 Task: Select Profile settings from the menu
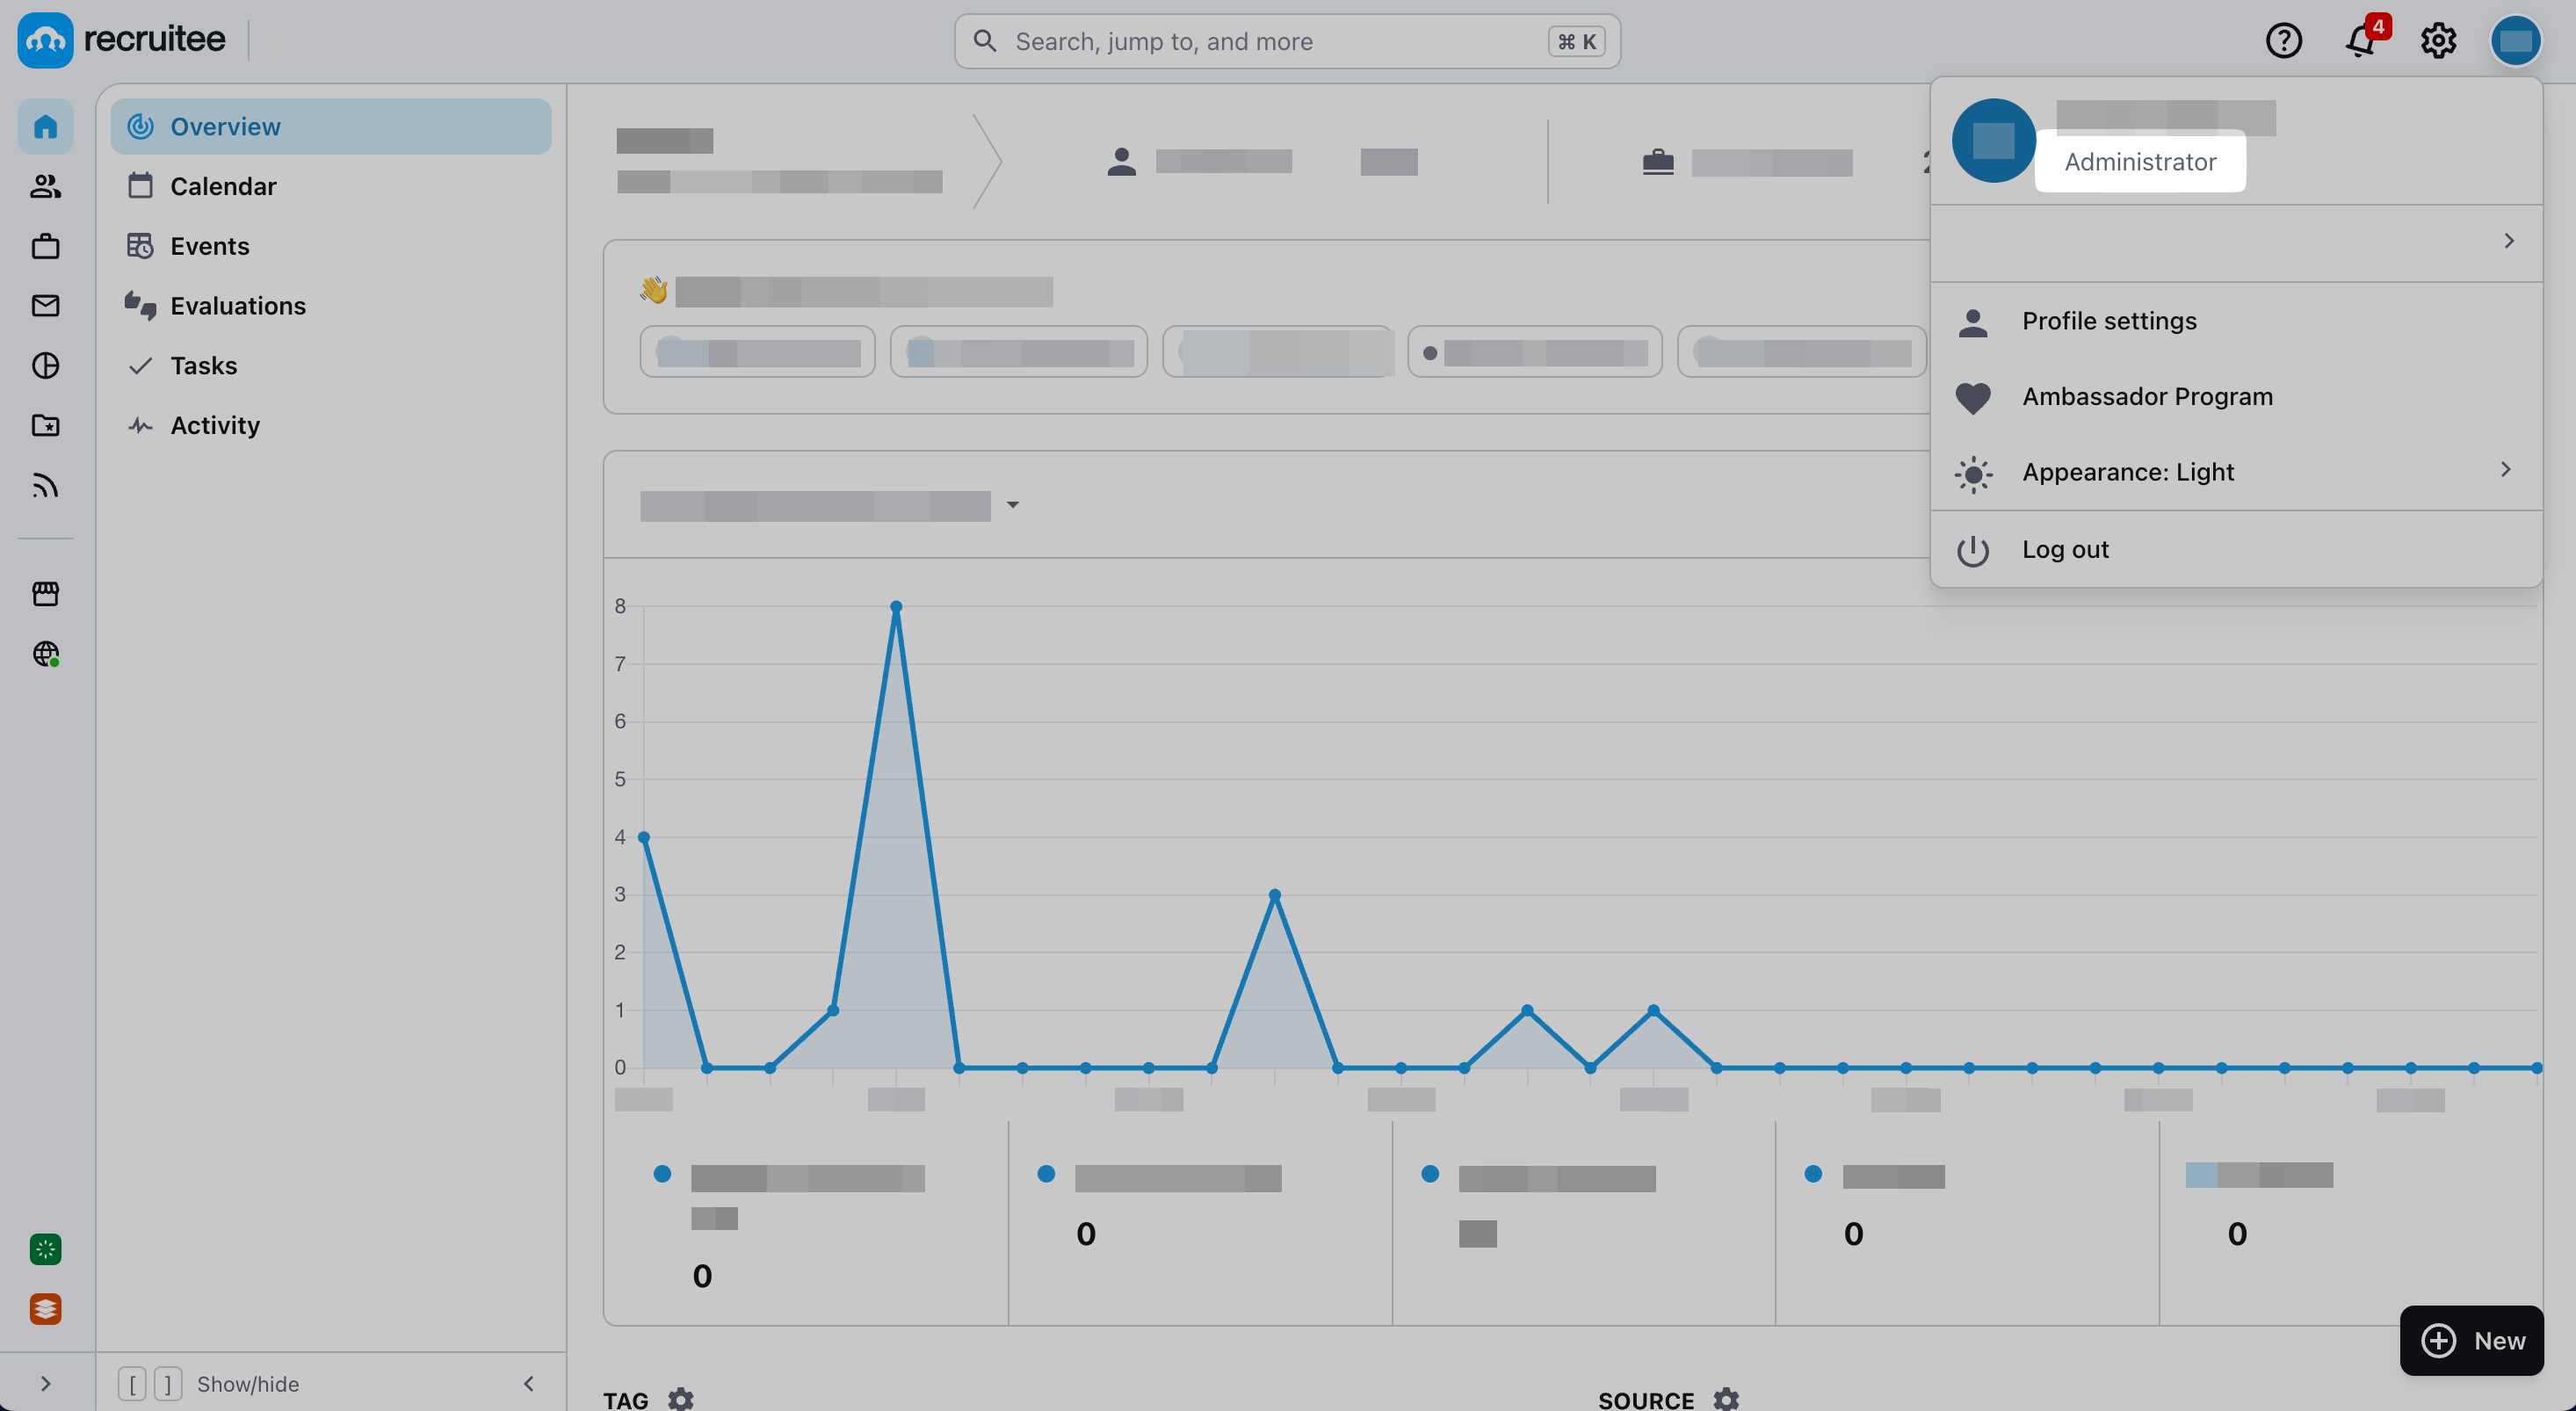coord(2108,321)
